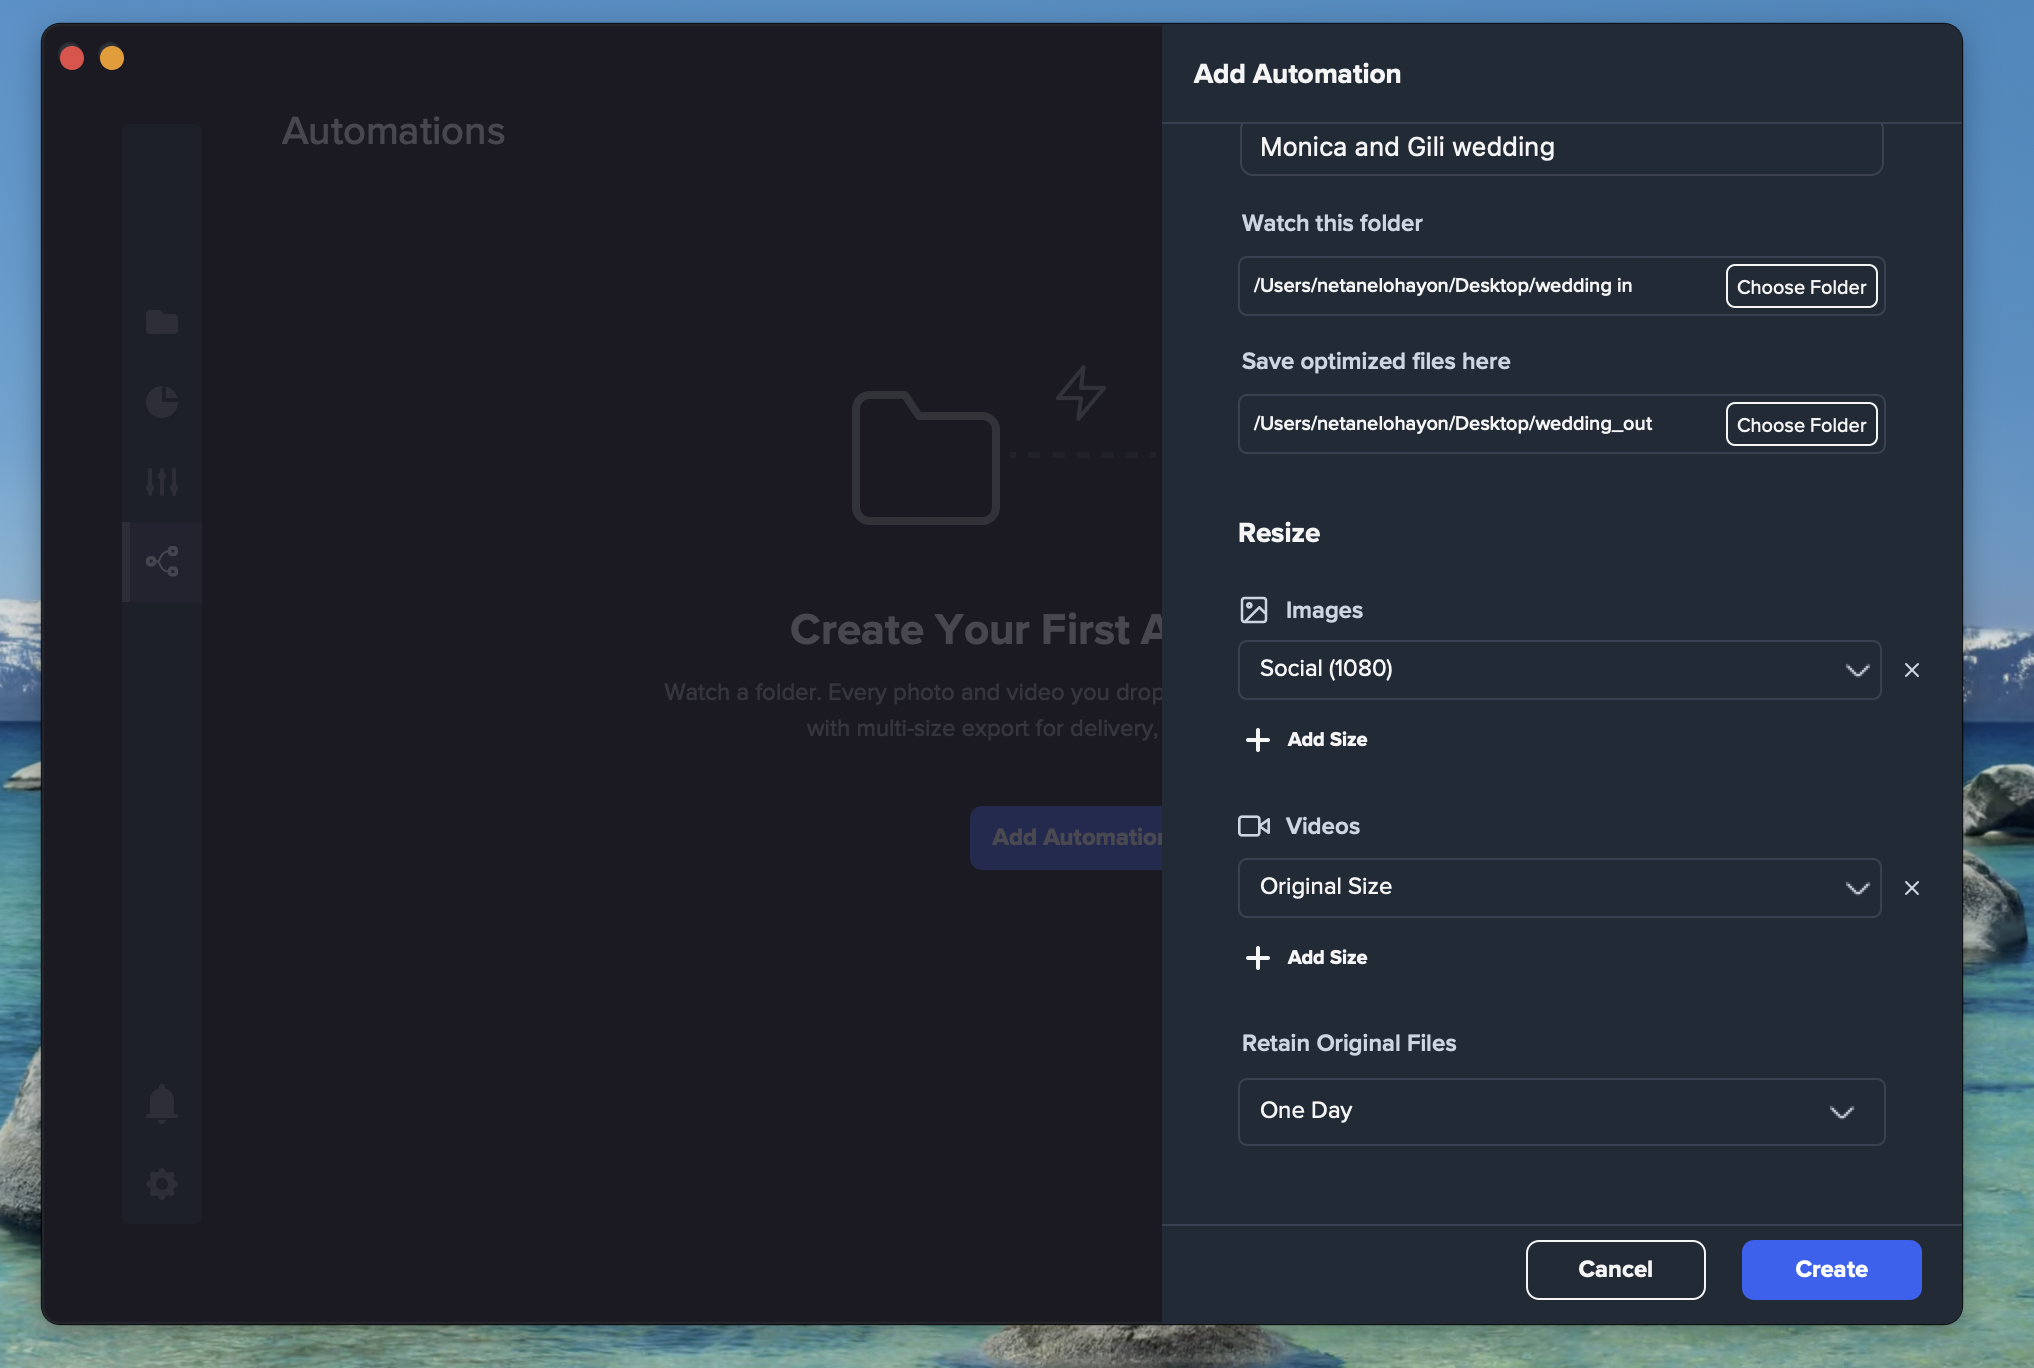Open the pie chart statistics sidebar icon
This screenshot has width=2034, height=1368.
pos(161,402)
